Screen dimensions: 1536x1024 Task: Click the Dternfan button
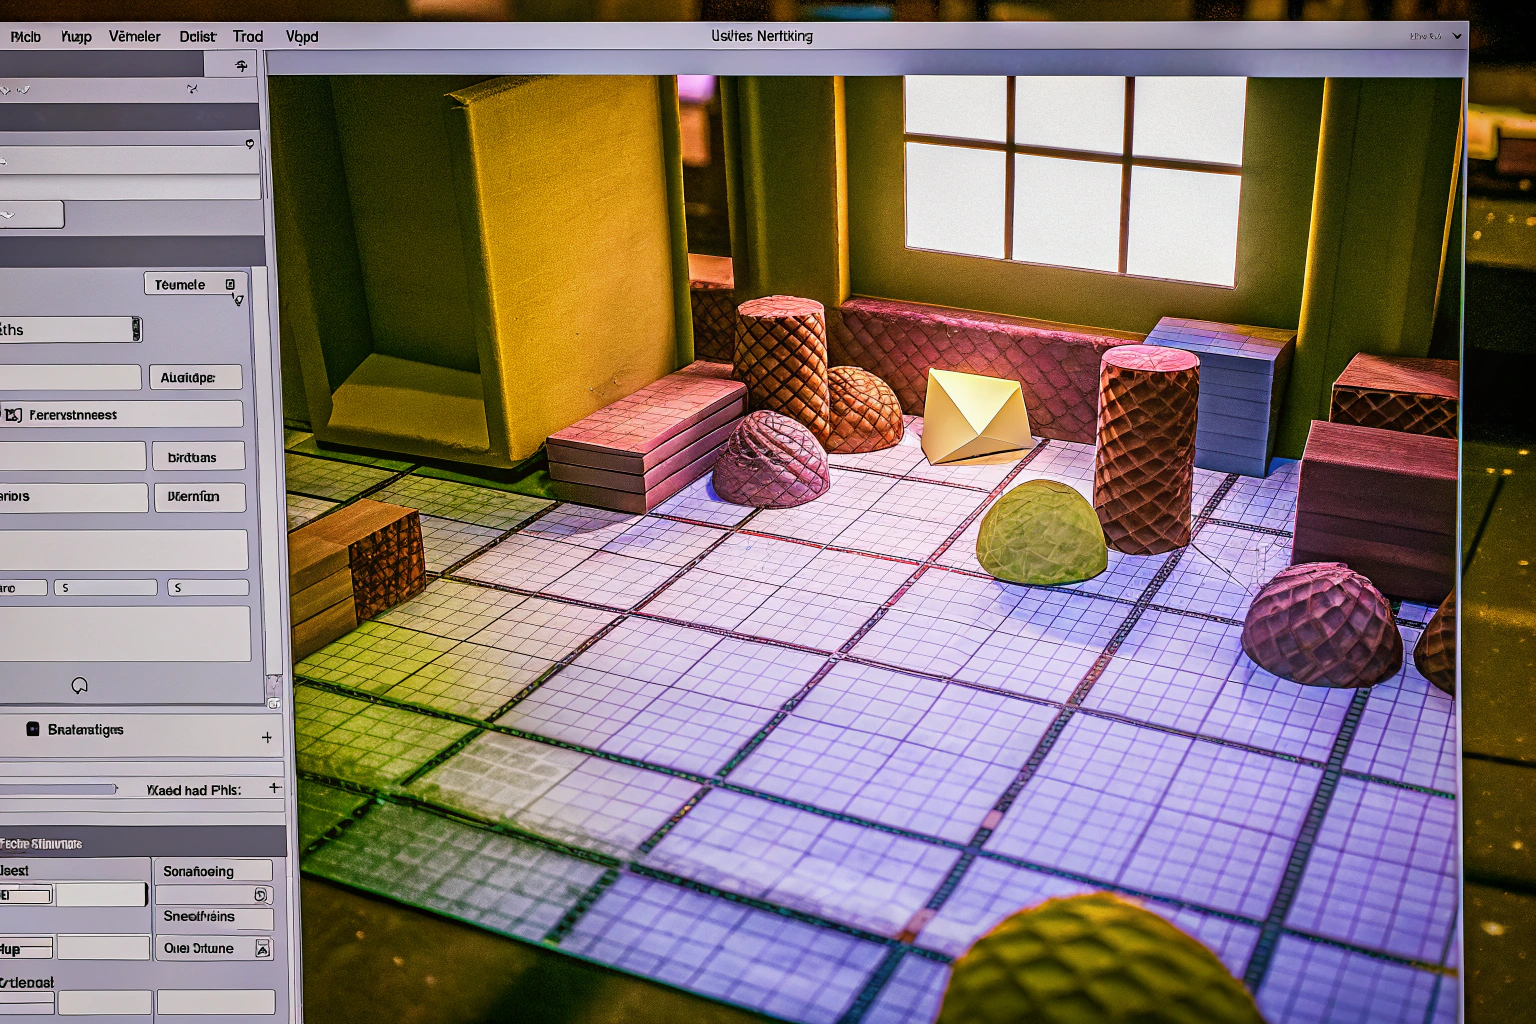click(x=200, y=497)
